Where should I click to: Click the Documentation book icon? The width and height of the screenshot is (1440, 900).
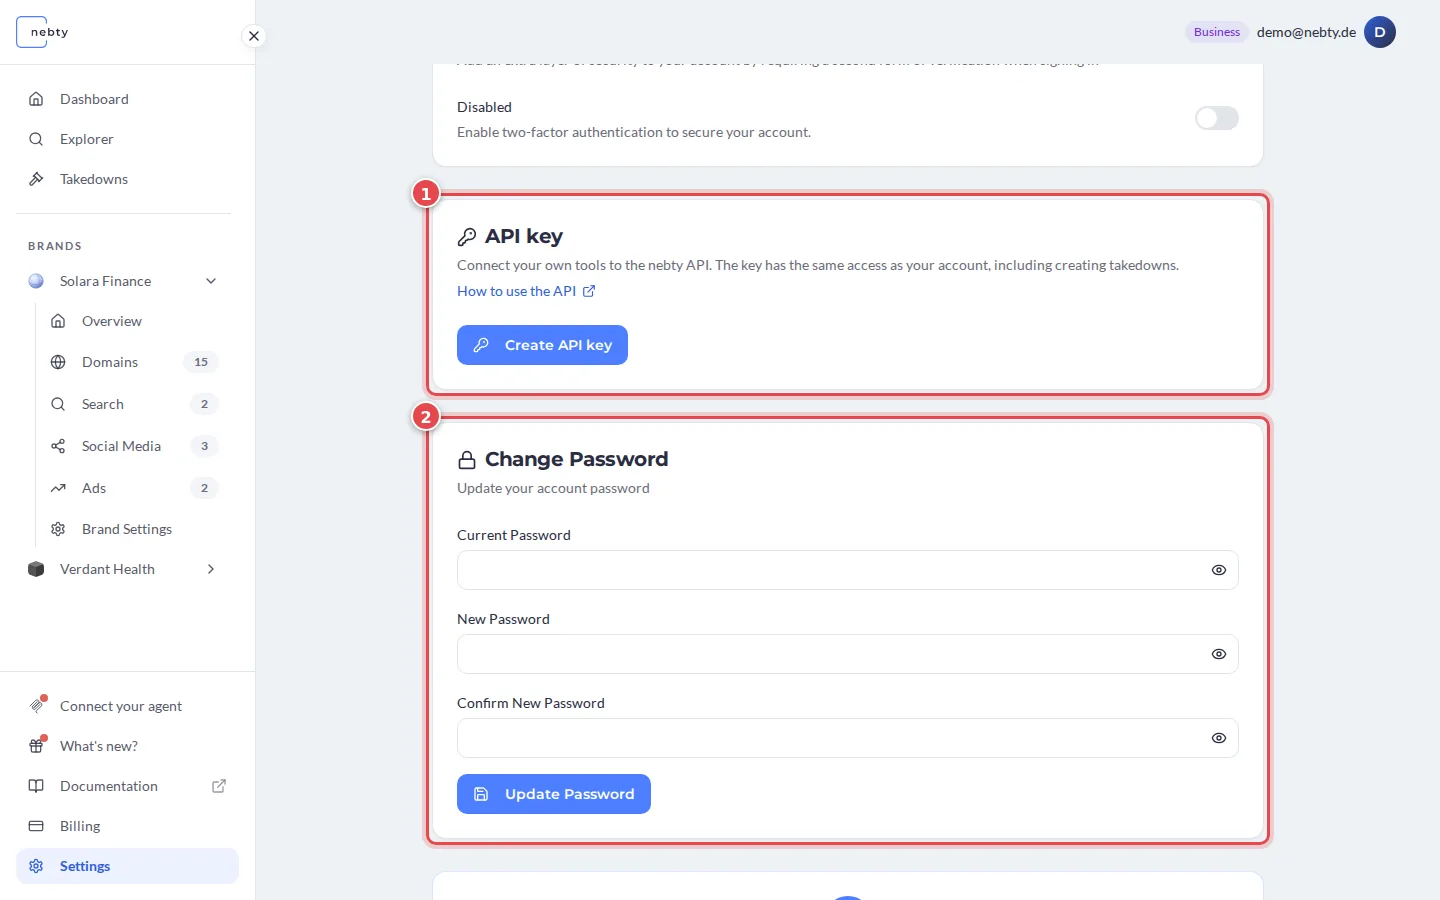pos(36,786)
